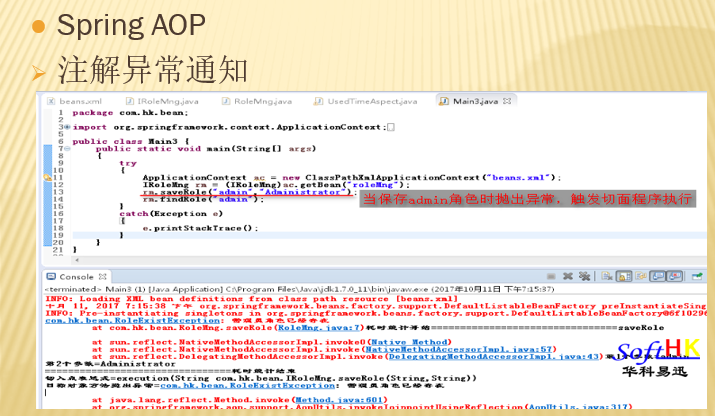Close the Console view
Viewport: 715px width, 416px height.
[103, 277]
